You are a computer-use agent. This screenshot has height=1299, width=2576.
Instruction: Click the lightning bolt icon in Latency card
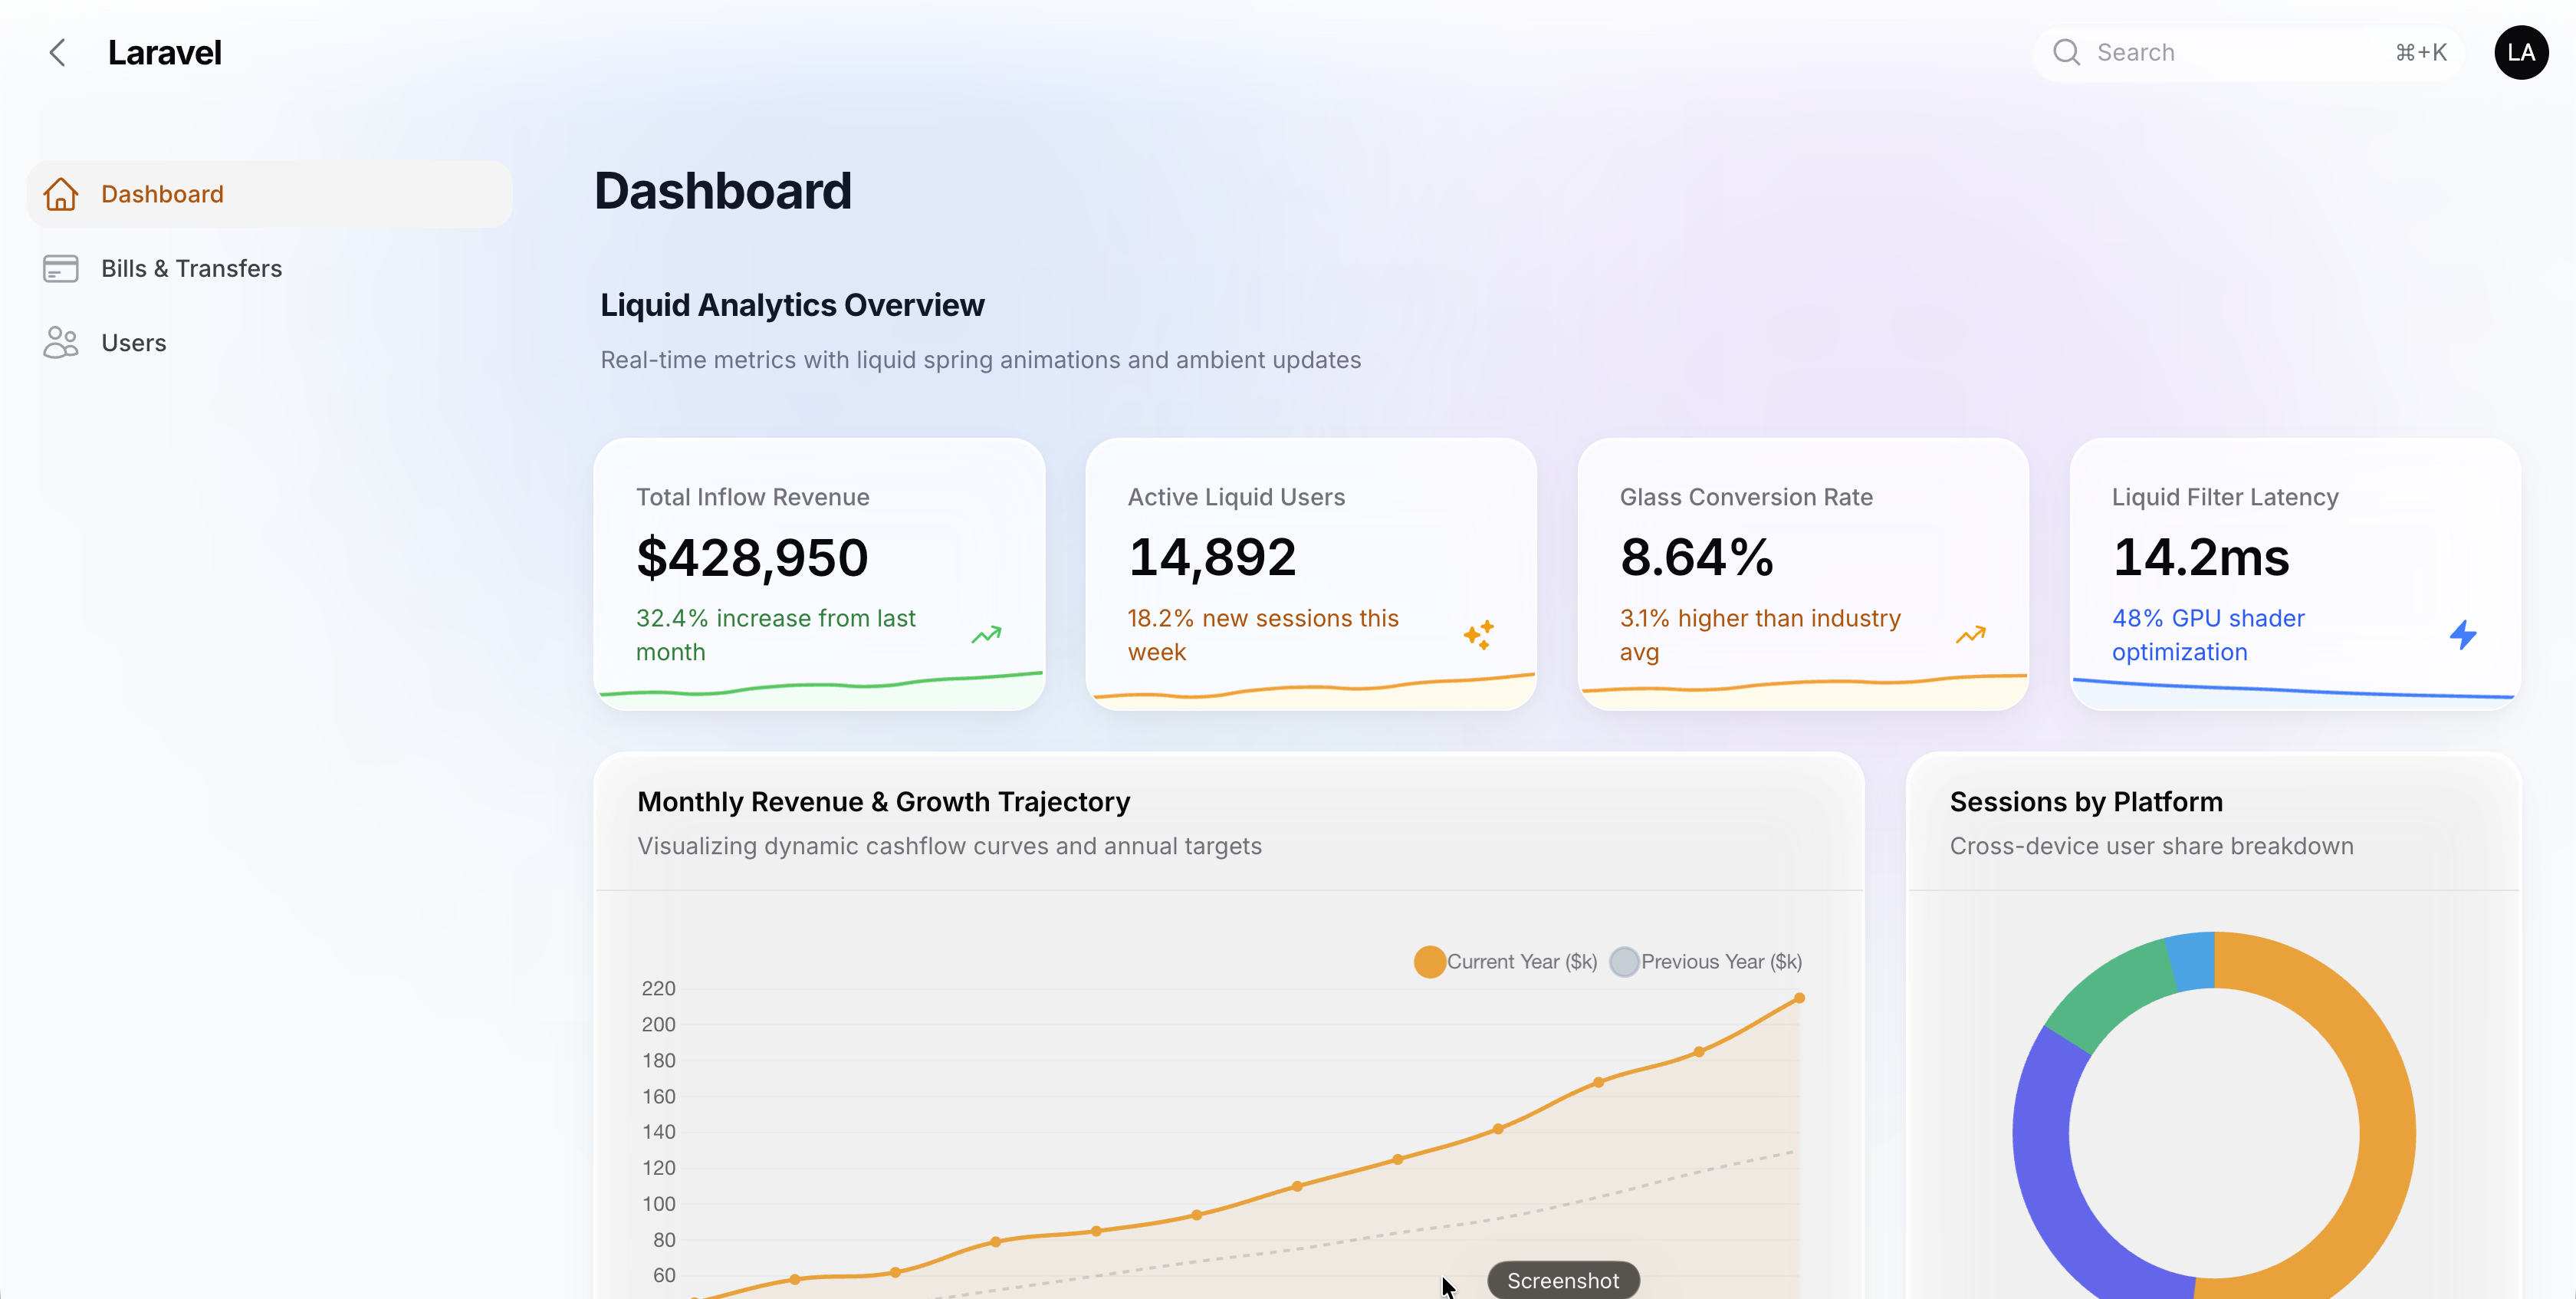click(2463, 635)
